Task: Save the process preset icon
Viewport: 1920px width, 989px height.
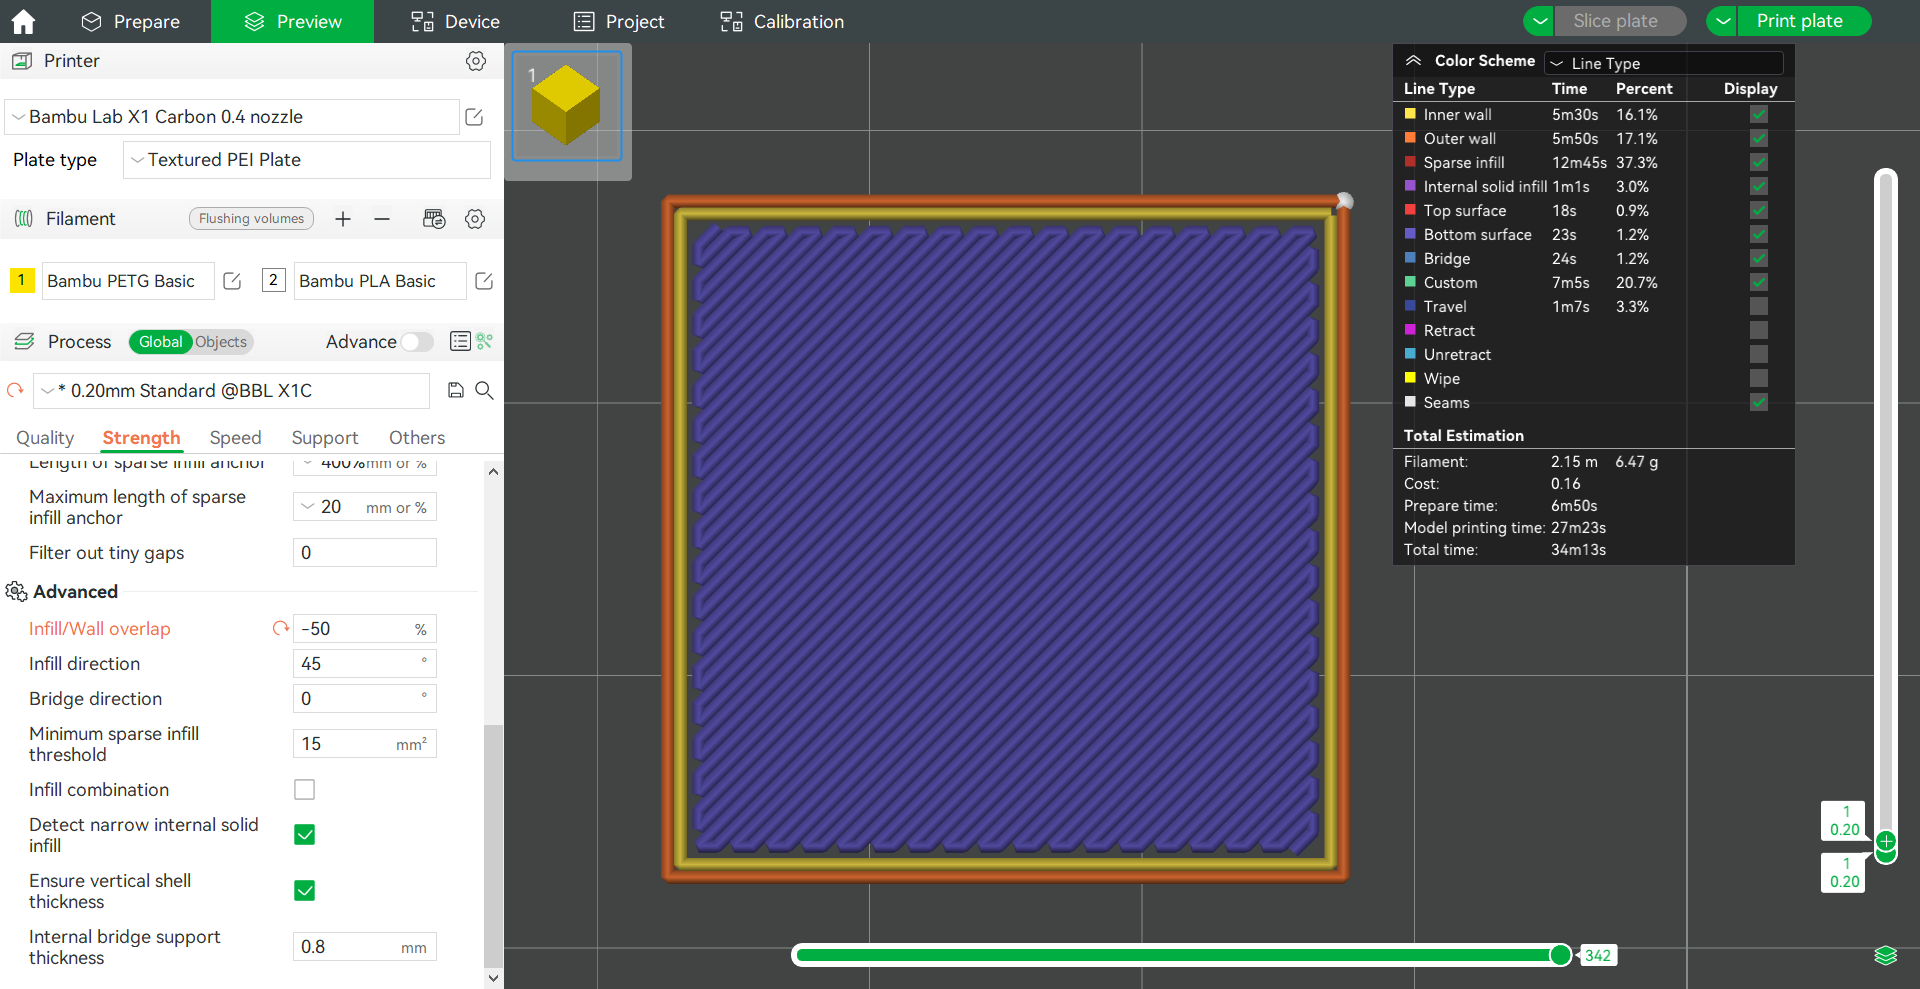Action: [x=456, y=390]
